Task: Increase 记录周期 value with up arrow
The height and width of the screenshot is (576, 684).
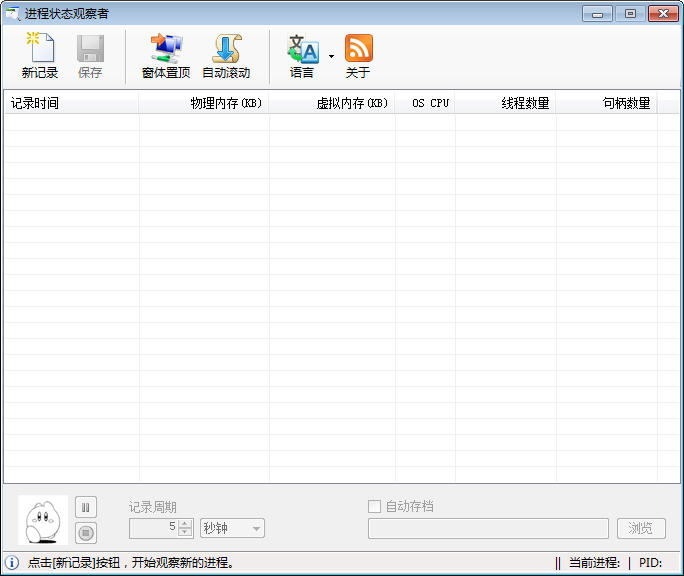Action: tap(185, 524)
